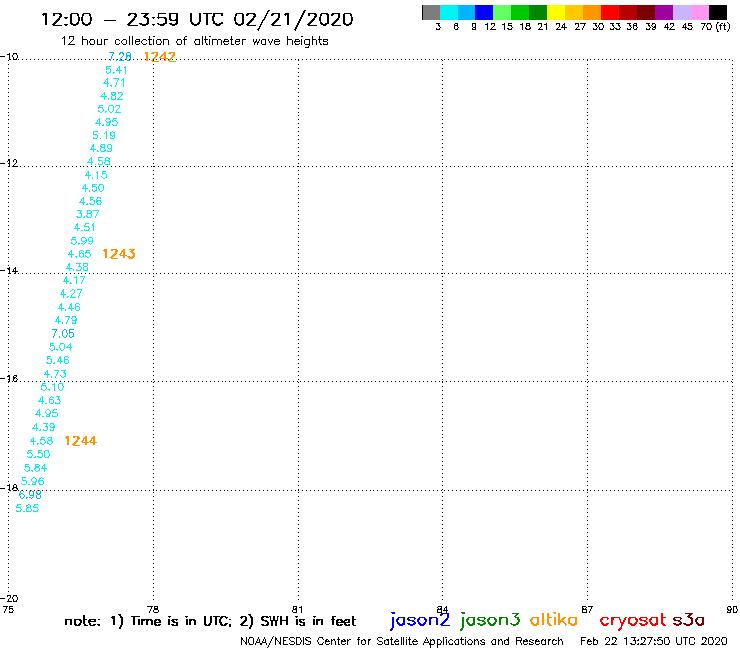This screenshot has width=740, height=650.
Task: Click the 4.89 wave height value
Action: pos(101,148)
